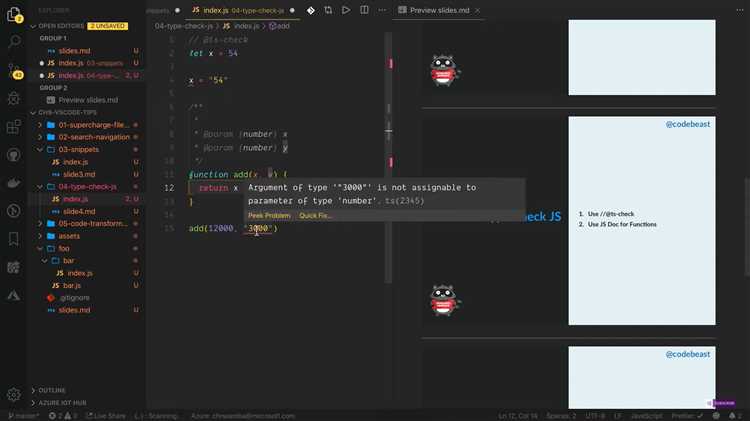Open the Manage gear menu

coord(14,395)
